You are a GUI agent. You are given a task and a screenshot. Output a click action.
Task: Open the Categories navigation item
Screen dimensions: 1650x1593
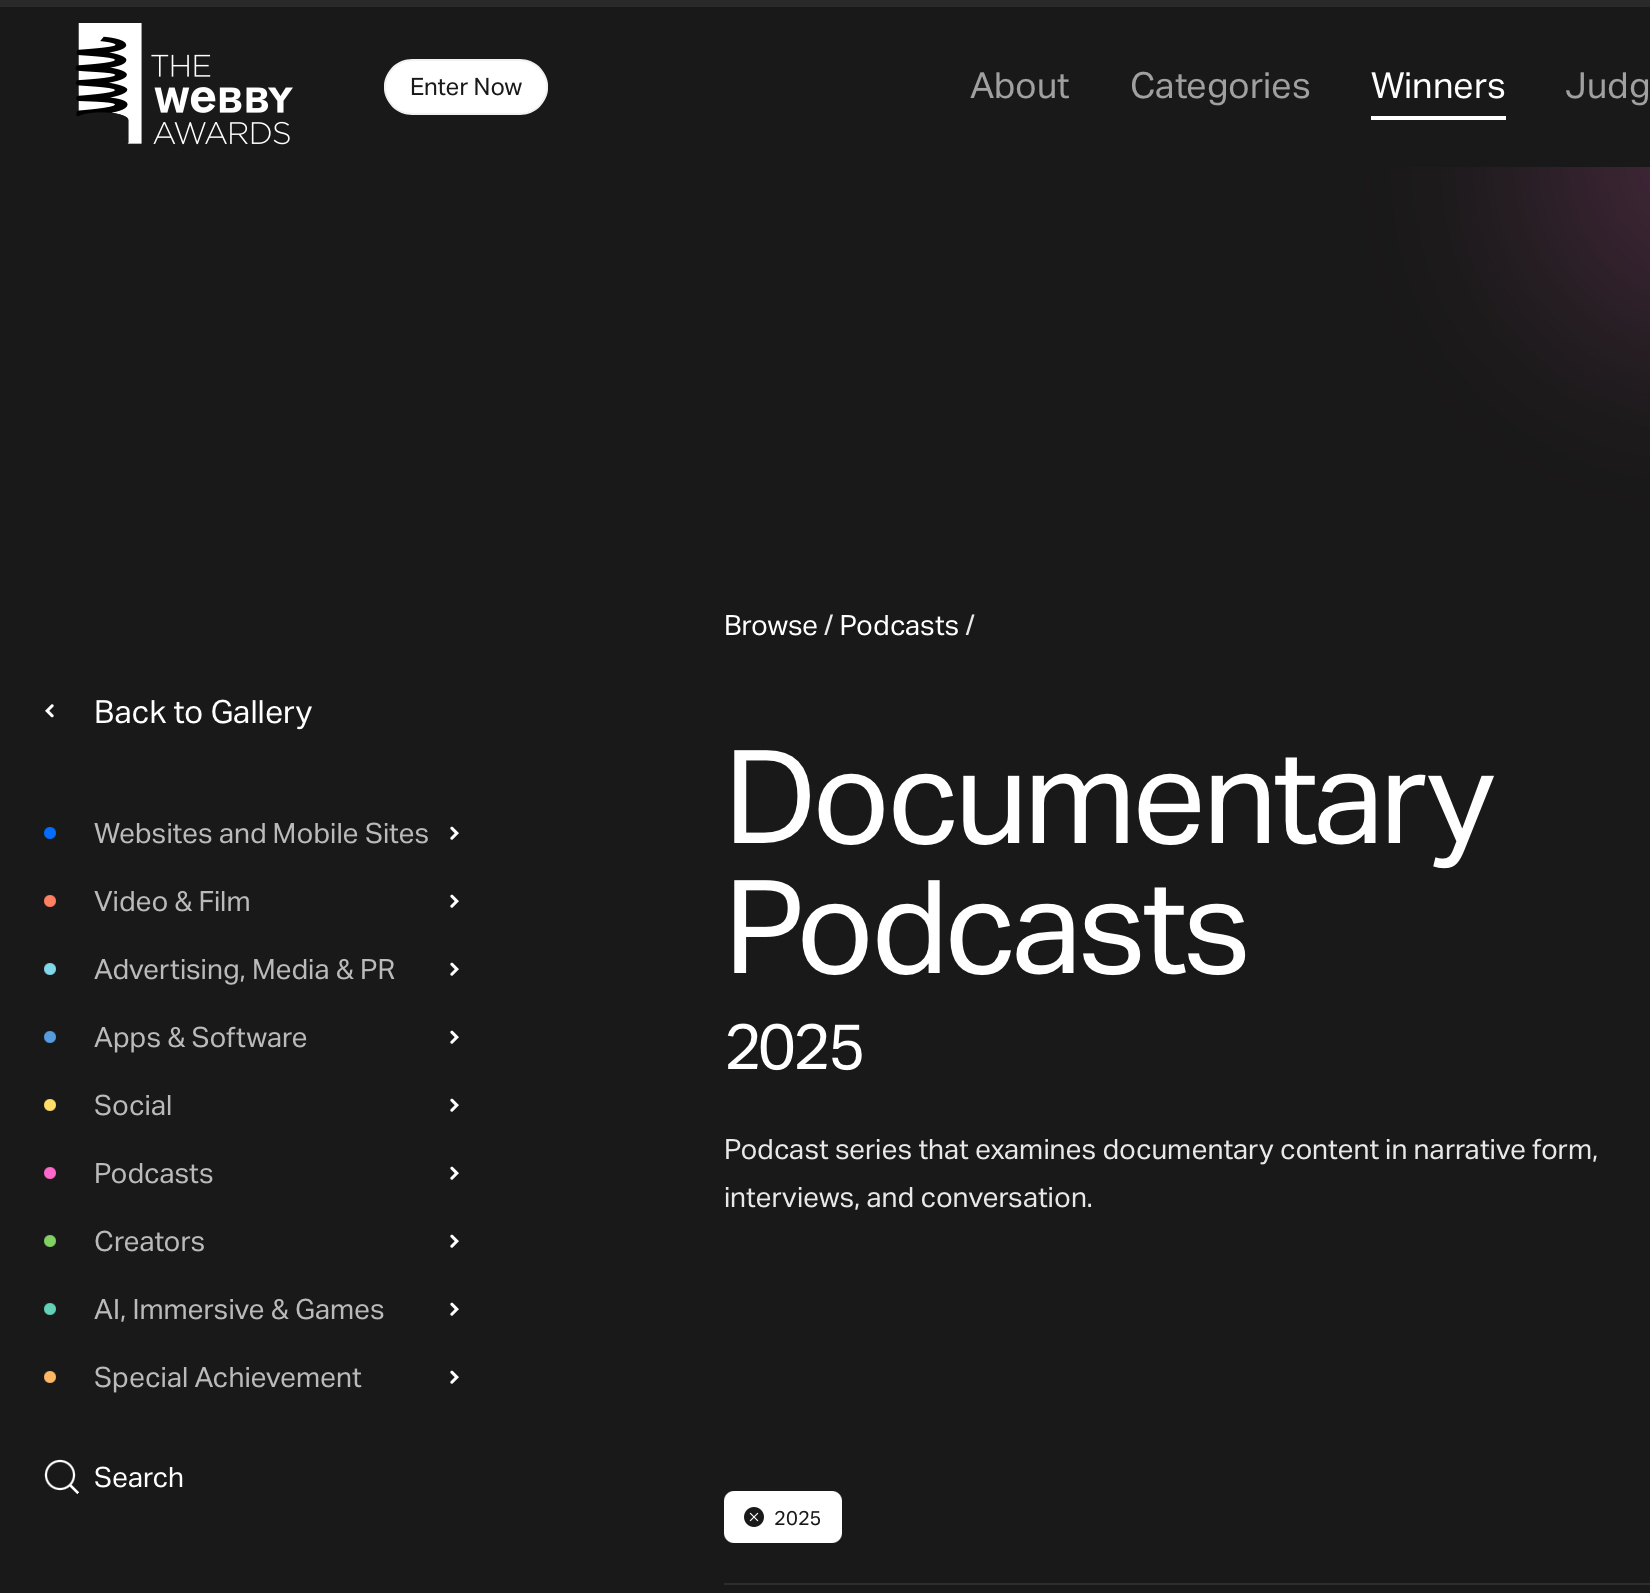(1219, 86)
